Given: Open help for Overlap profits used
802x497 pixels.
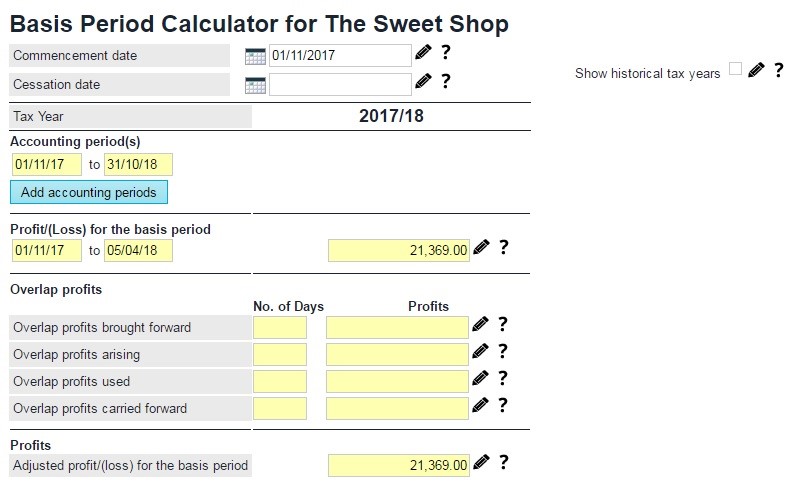Looking at the screenshot, I should tap(503, 378).
